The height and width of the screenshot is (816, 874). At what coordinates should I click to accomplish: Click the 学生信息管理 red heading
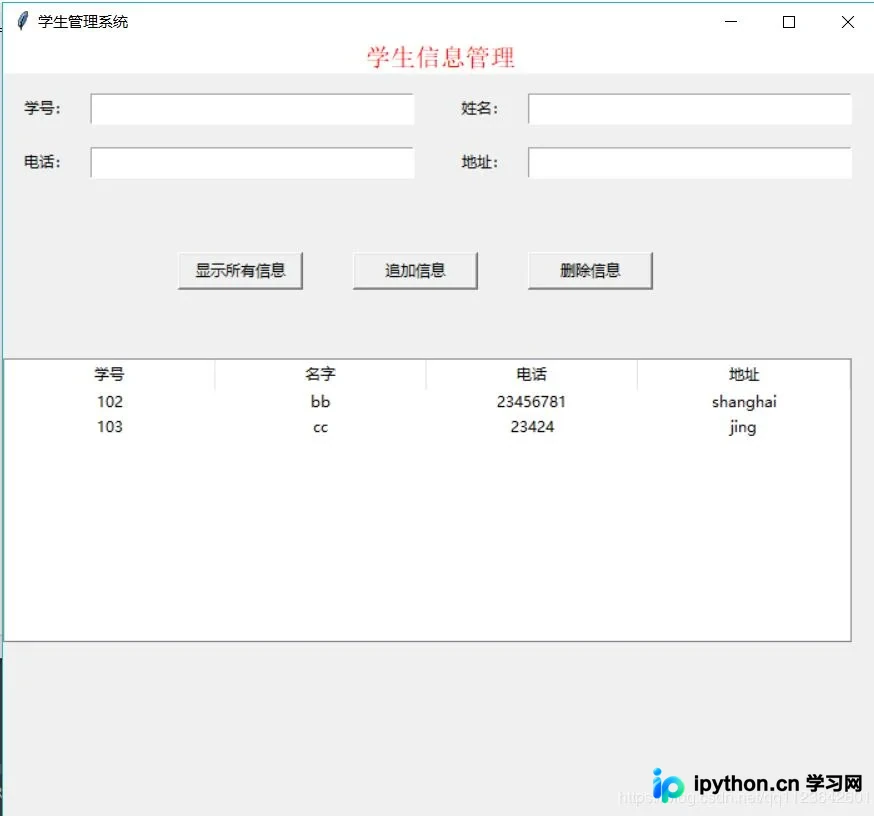[440, 57]
